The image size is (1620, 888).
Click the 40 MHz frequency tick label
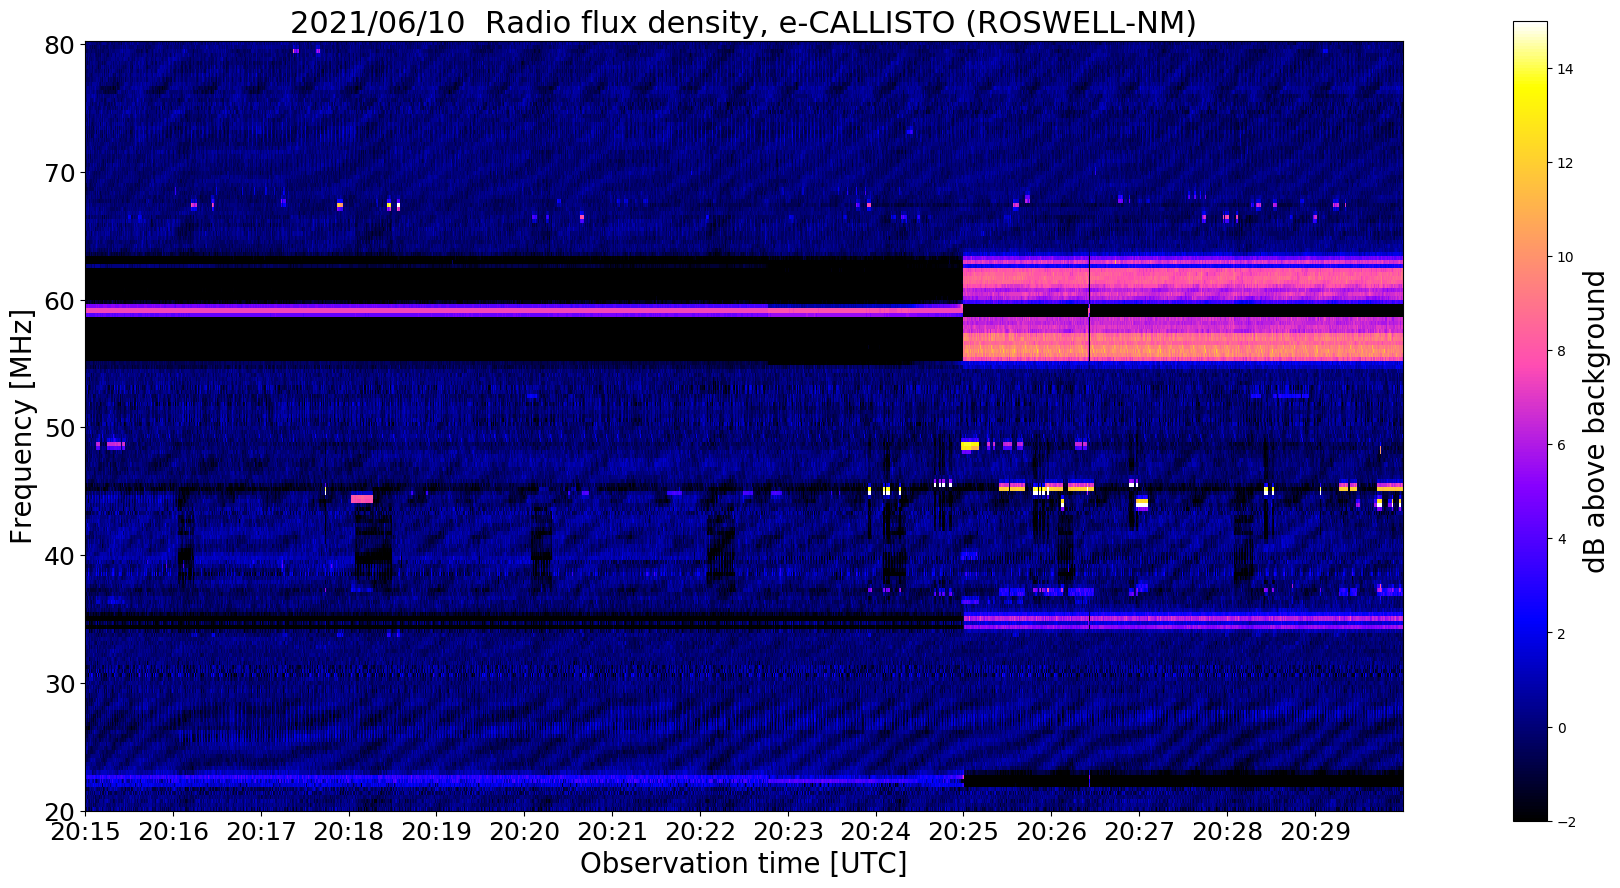tap(62, 556)
